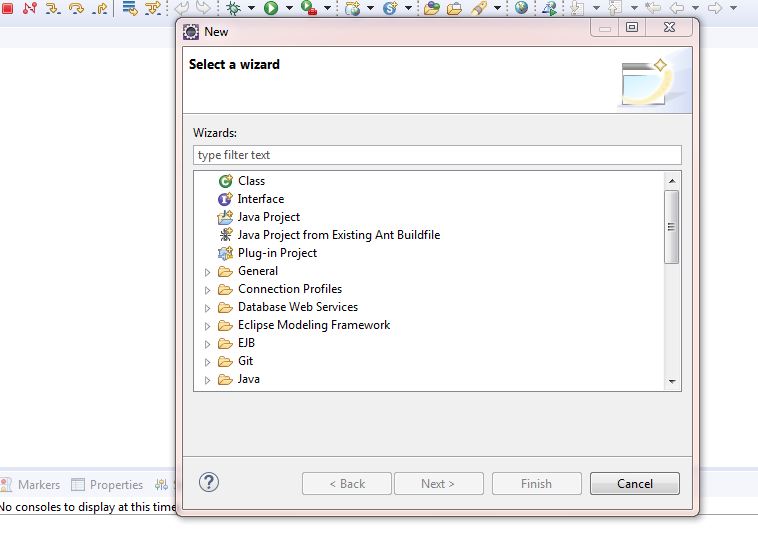
Task: Expand the Eclipse Modeling Framework folder
Action: 207,326
